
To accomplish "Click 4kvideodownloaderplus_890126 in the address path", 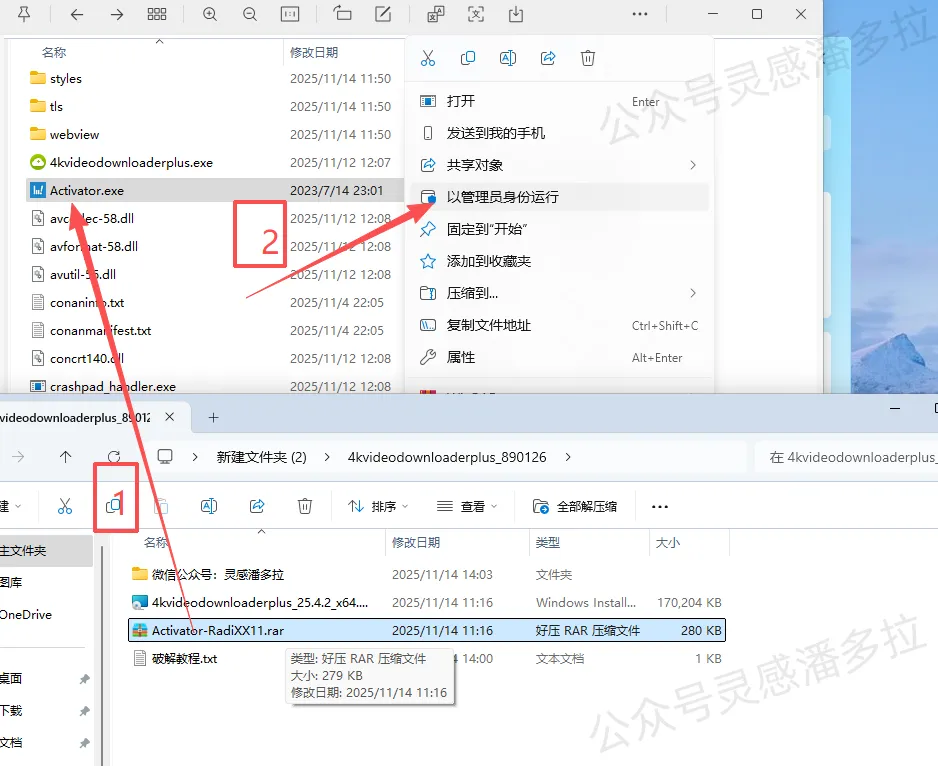I will (447, 457).
